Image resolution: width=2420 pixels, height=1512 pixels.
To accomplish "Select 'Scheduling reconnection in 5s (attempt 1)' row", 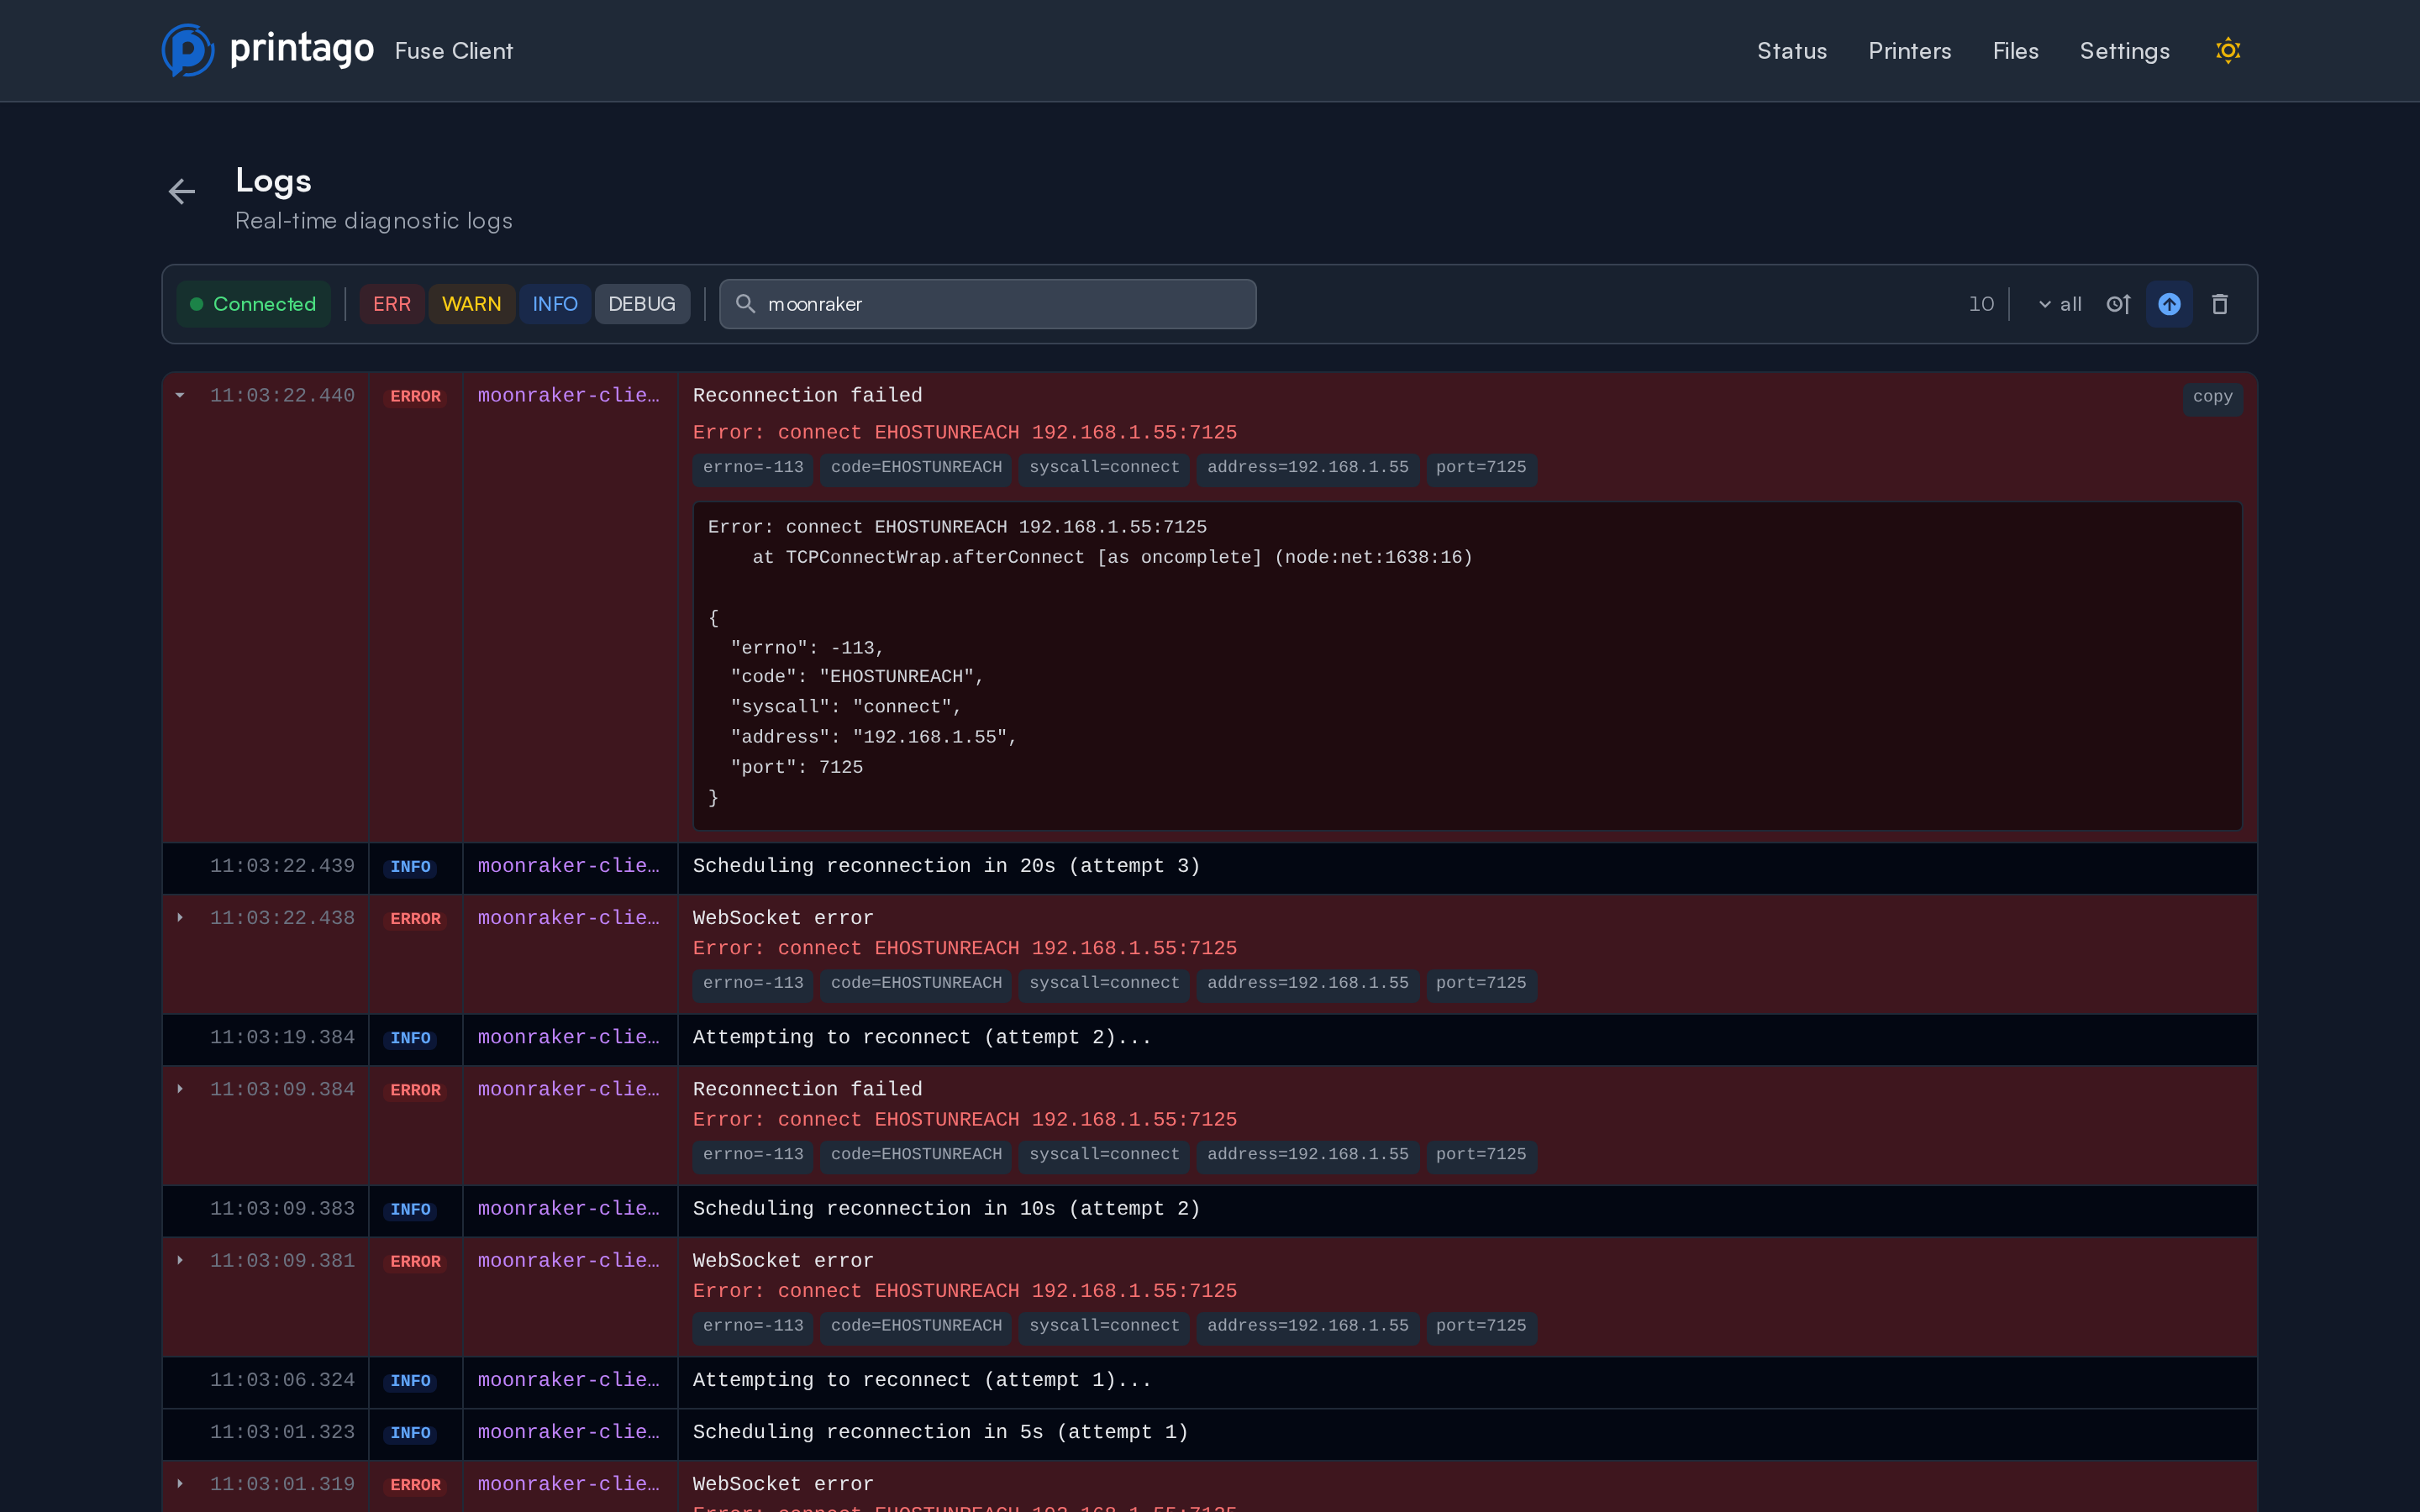I will click(x=1209, y=1433).
